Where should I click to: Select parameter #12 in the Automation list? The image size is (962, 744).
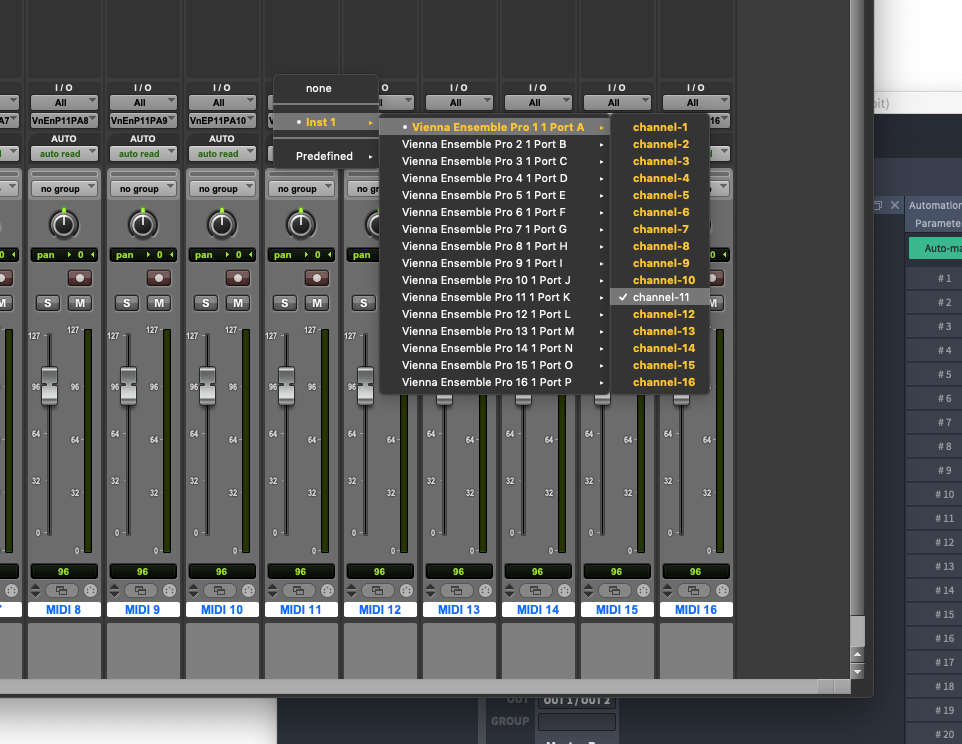pos(934,542)
